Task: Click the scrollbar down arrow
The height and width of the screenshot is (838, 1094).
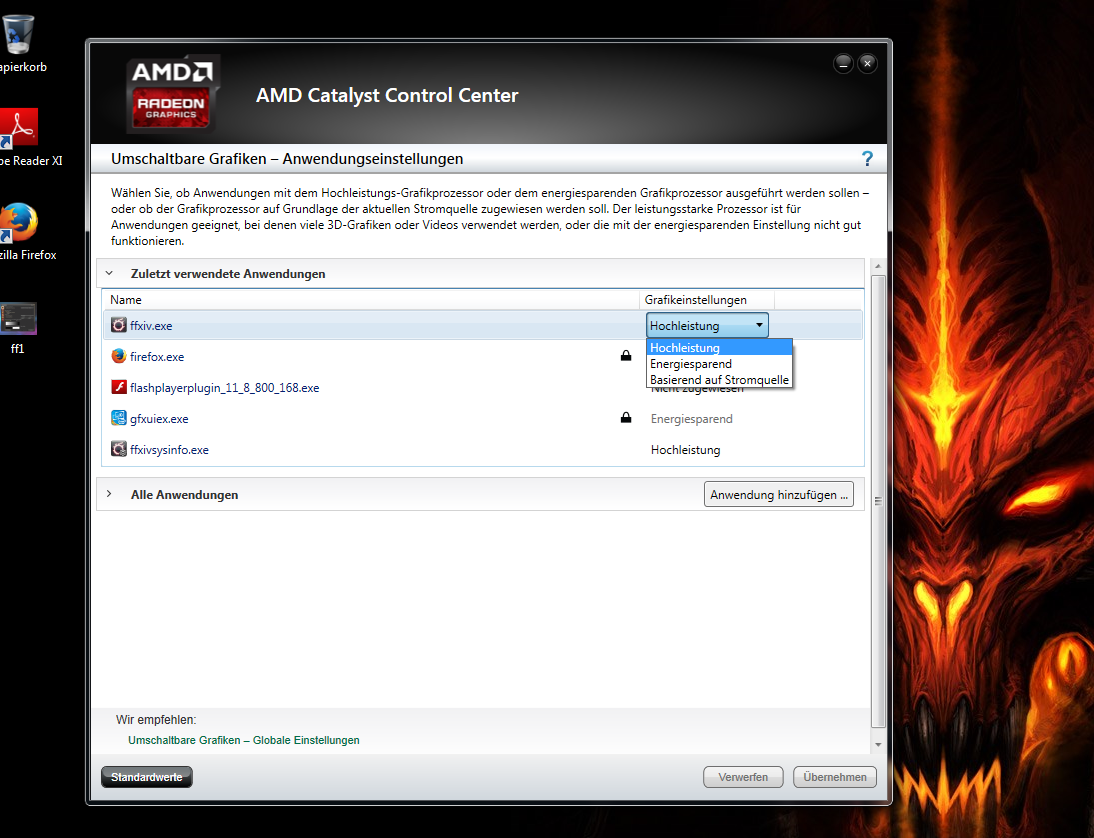Action: point(878,745)
